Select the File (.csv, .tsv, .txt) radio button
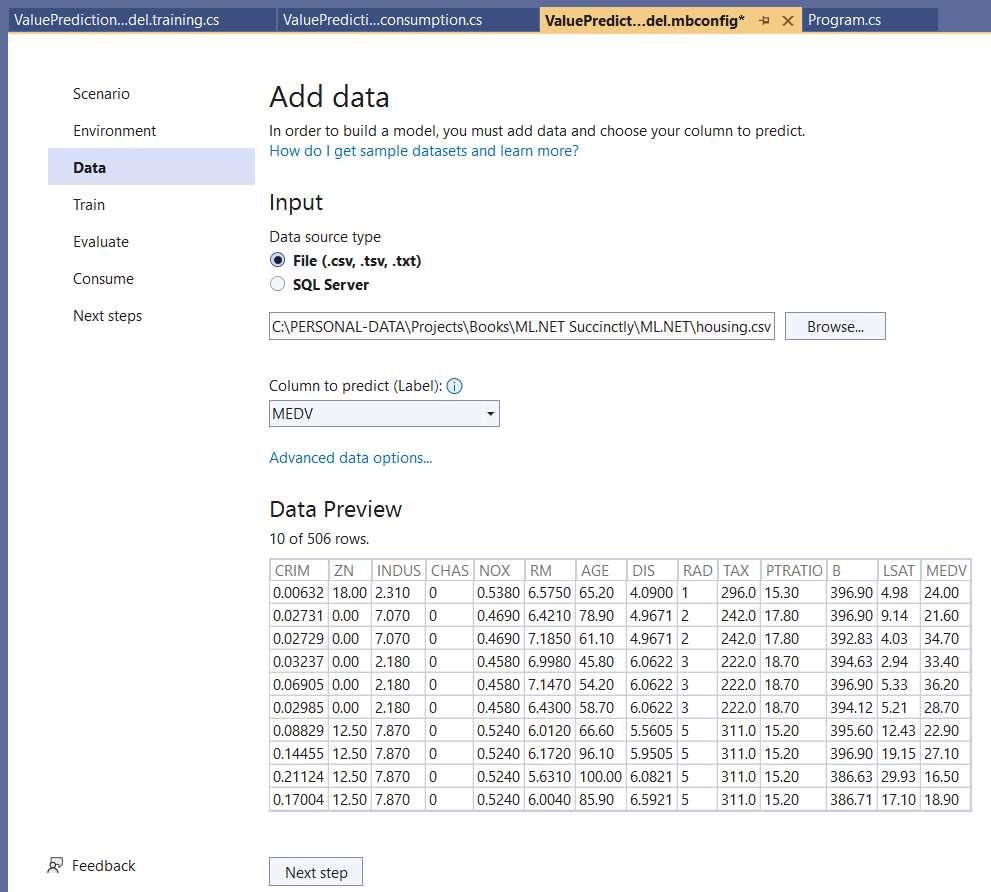 [x=277, y=260]
